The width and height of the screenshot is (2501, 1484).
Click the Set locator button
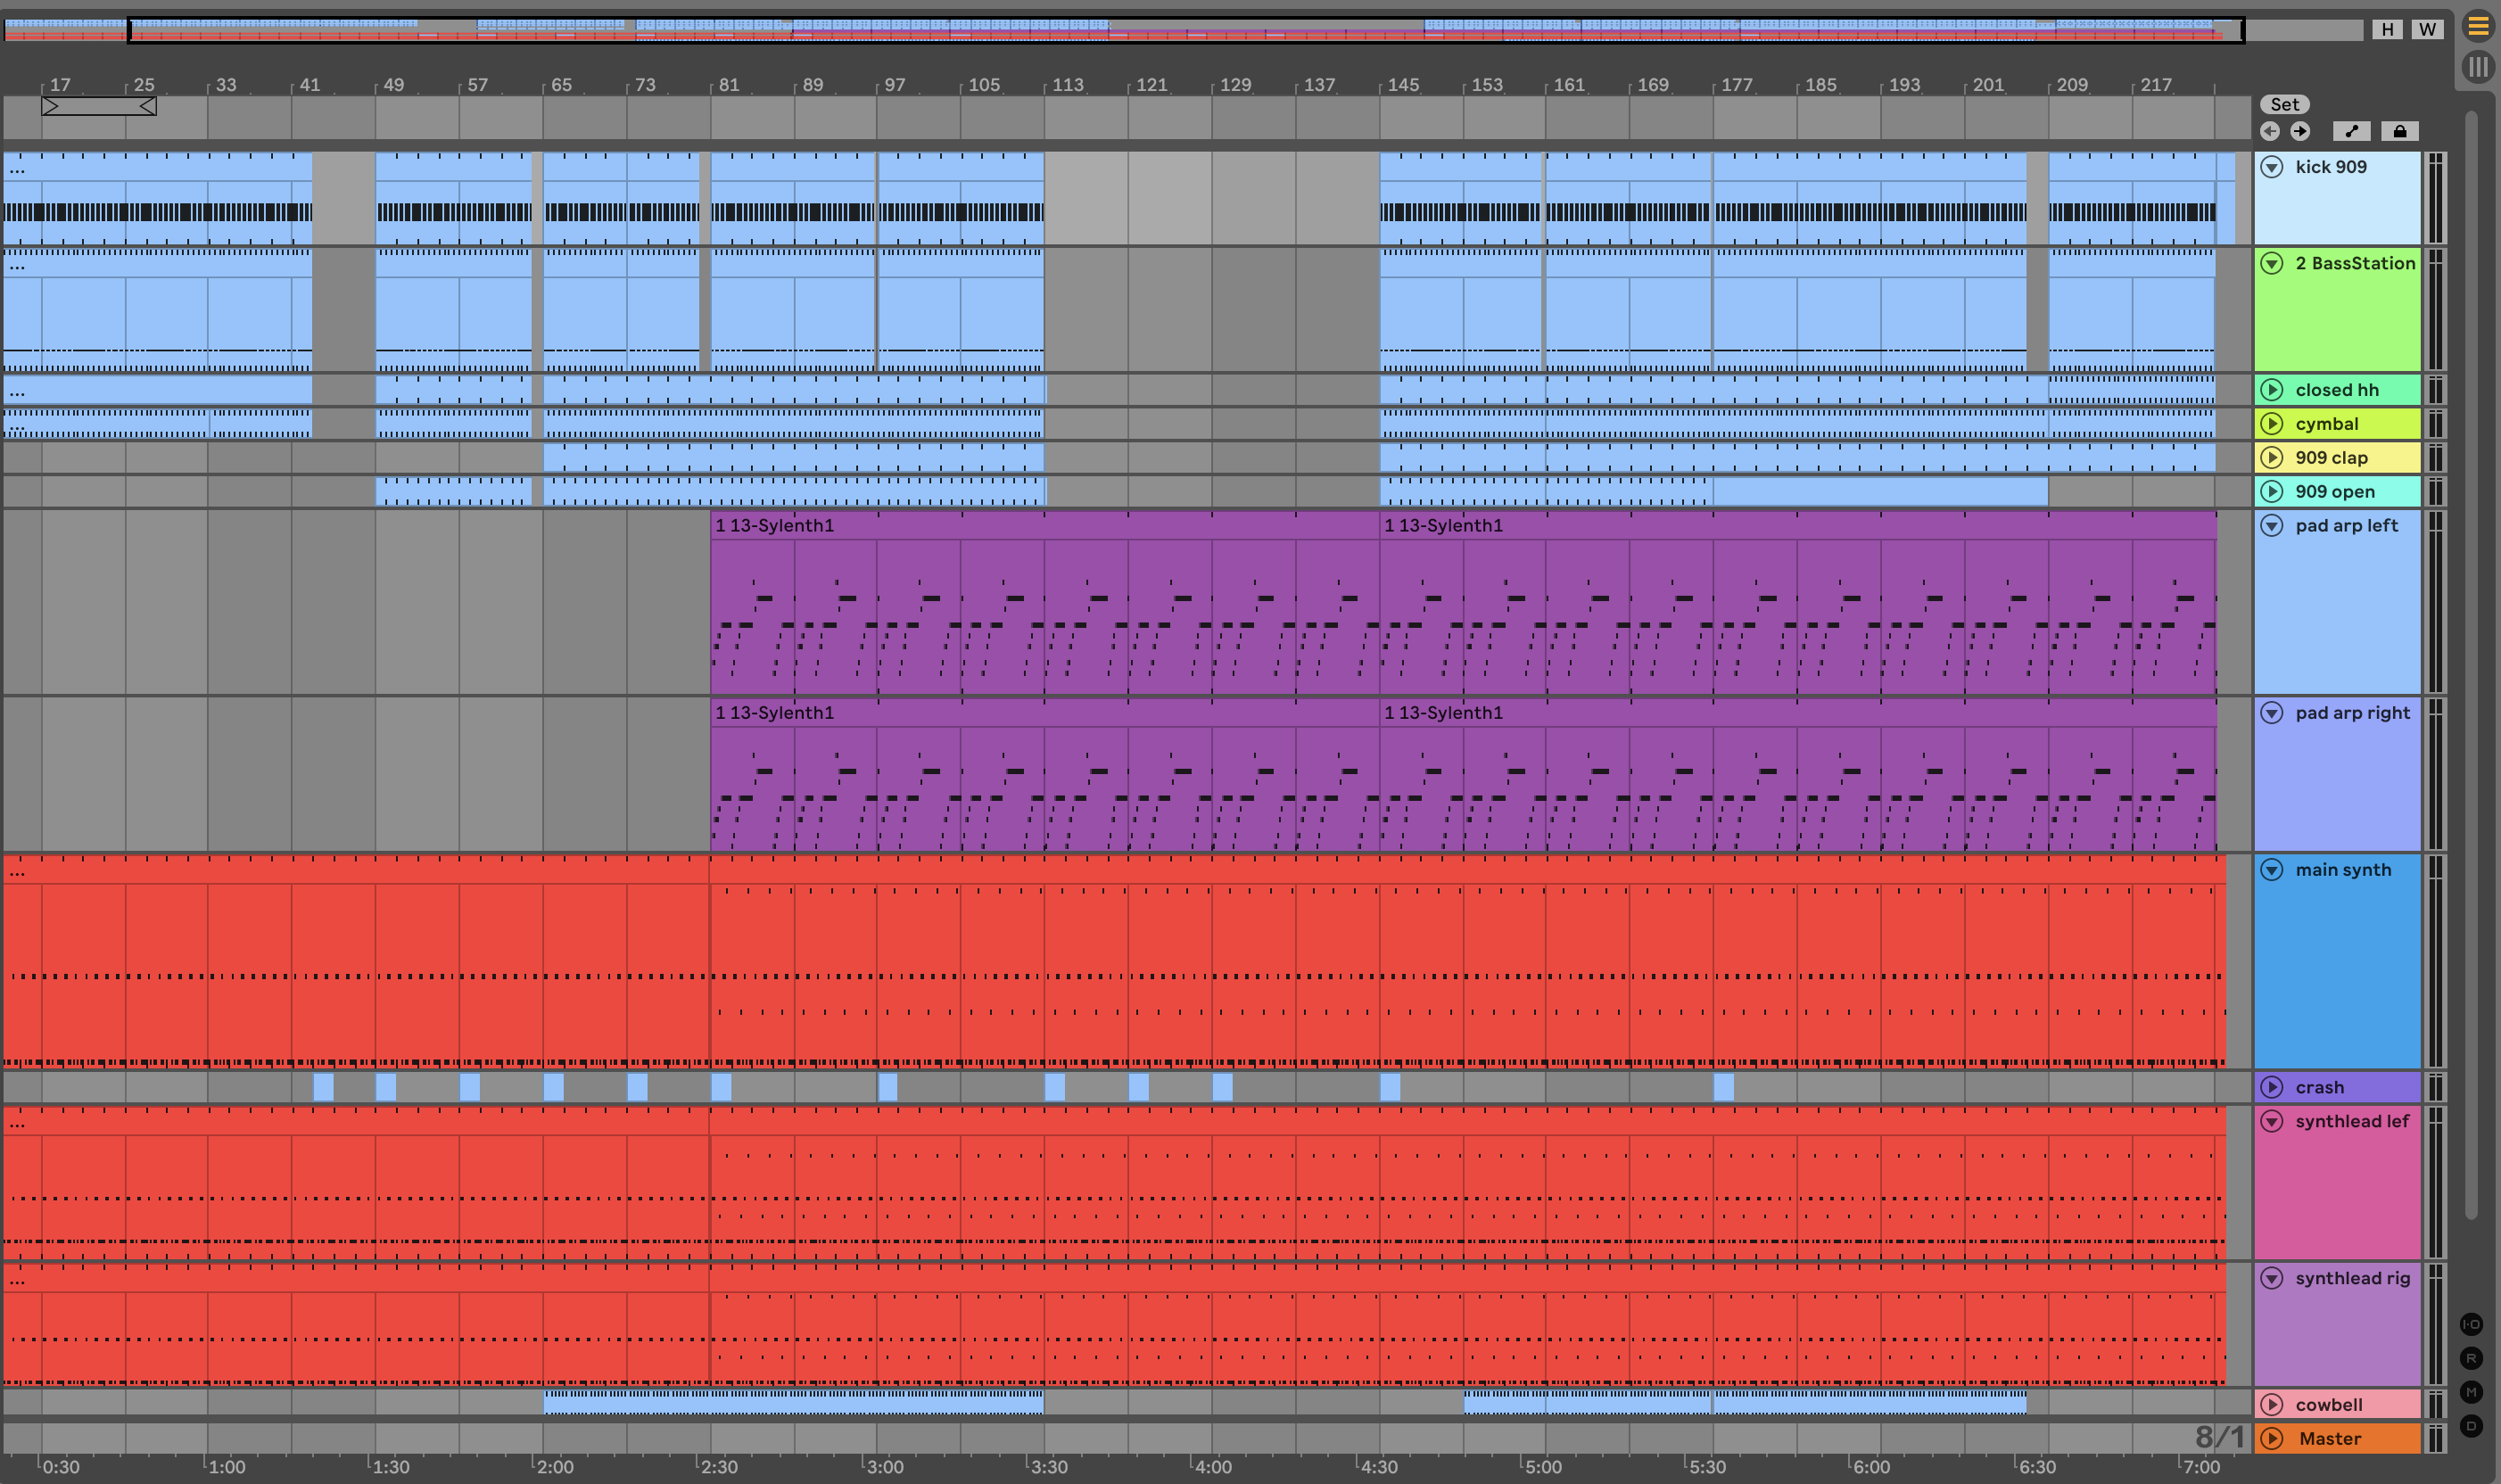click(x=2284, y=104)
